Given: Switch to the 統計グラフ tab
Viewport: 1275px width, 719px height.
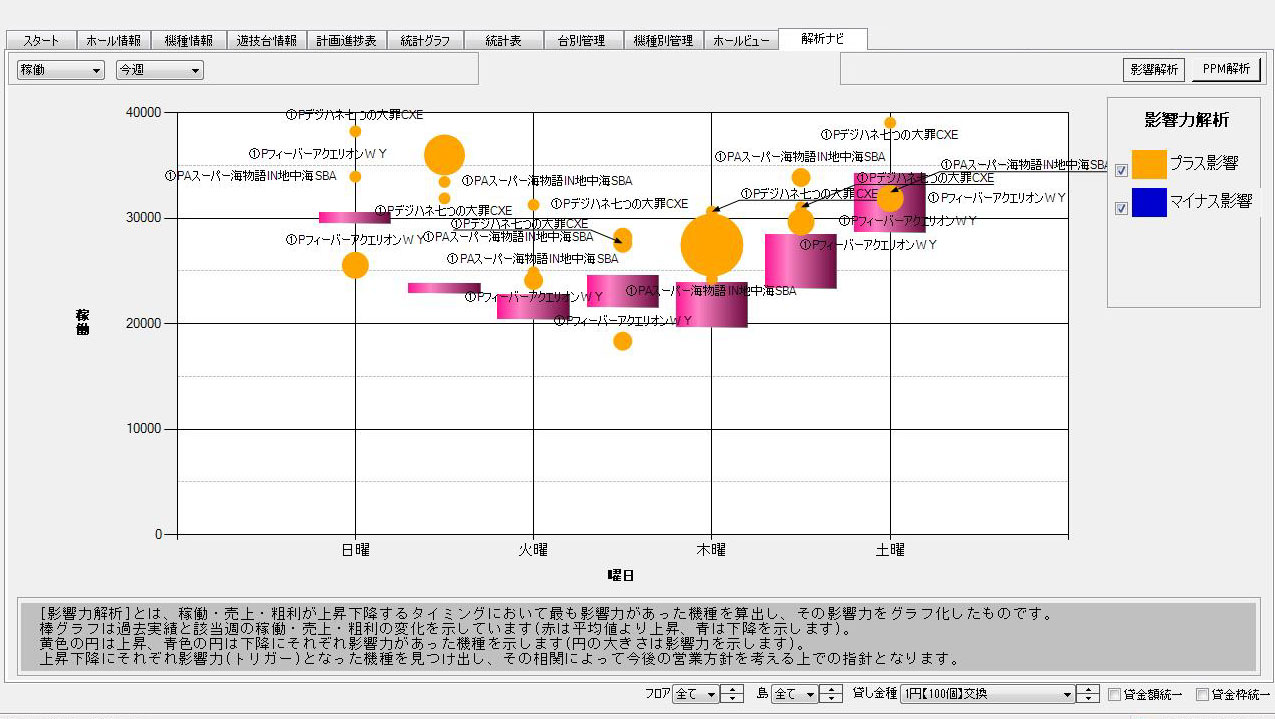Looking at the screenshot, I should [425, 41].
